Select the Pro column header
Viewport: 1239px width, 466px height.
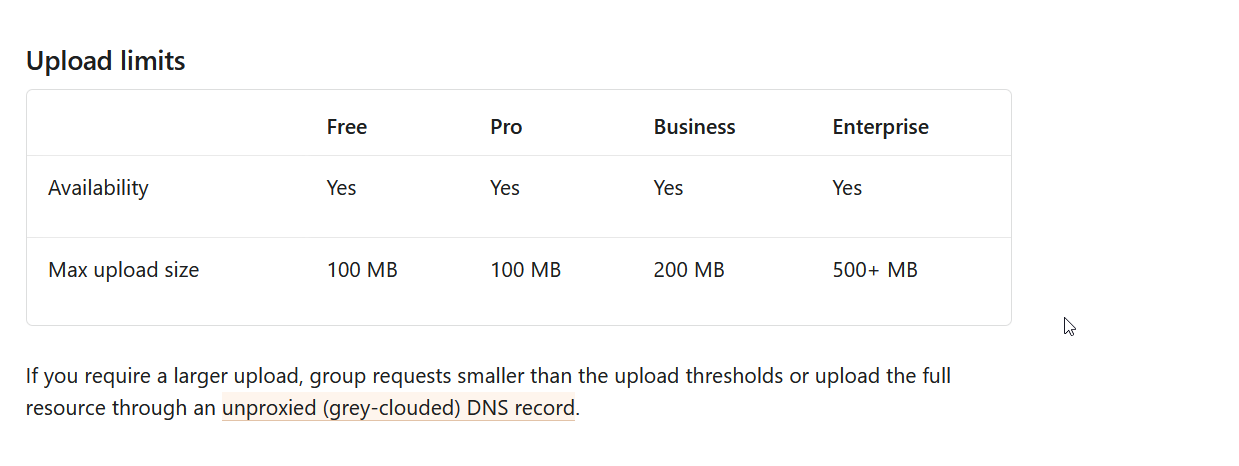pyautogui.click(x=506, y=127)
